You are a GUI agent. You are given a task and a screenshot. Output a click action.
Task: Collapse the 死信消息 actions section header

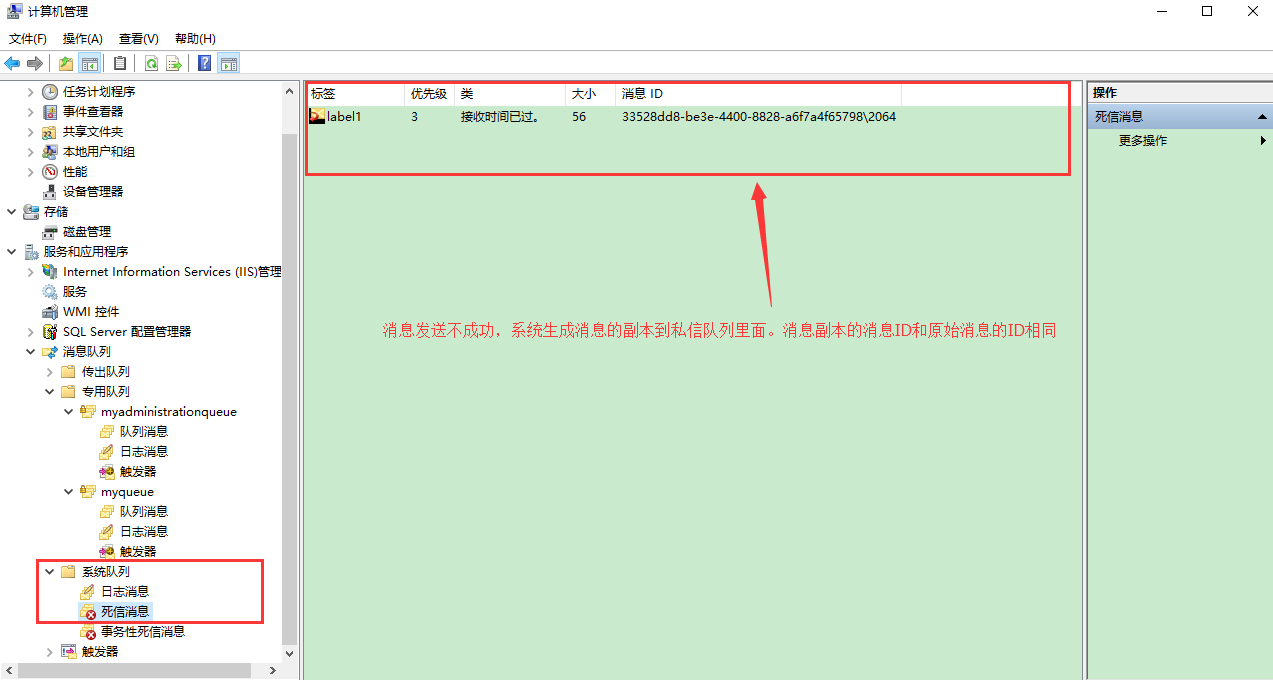pyautogui.click(x=1179, y=116)
